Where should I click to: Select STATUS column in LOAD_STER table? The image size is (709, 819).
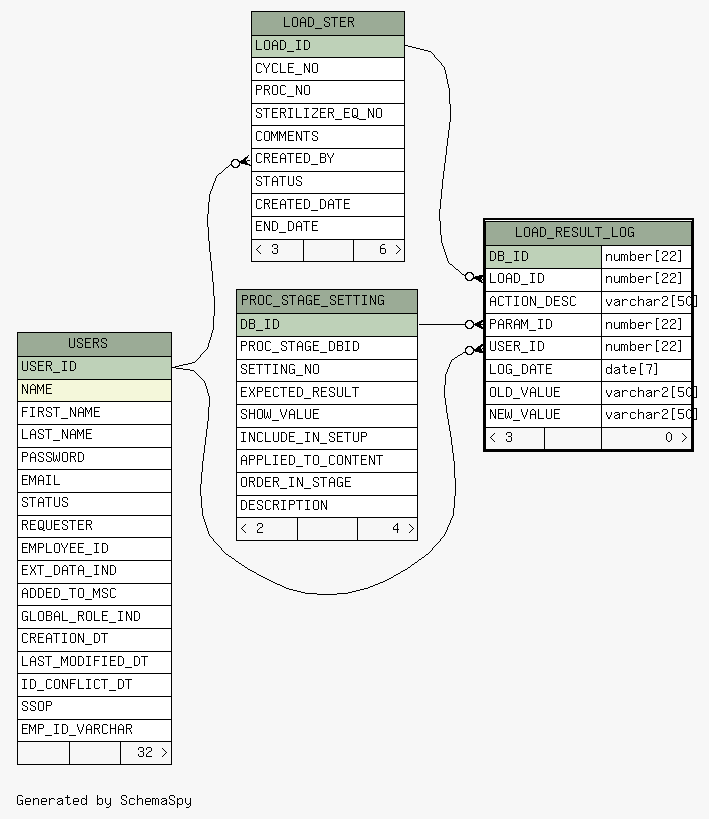(x=328, y=182)
